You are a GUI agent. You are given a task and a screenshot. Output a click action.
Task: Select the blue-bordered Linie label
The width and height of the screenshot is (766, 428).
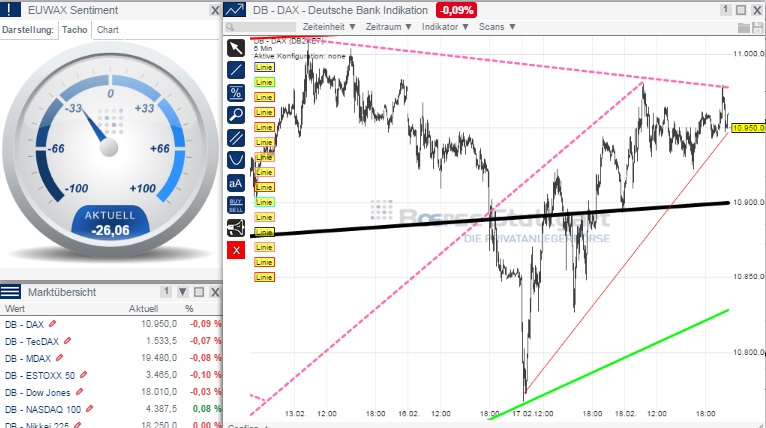tap(264, 67)
